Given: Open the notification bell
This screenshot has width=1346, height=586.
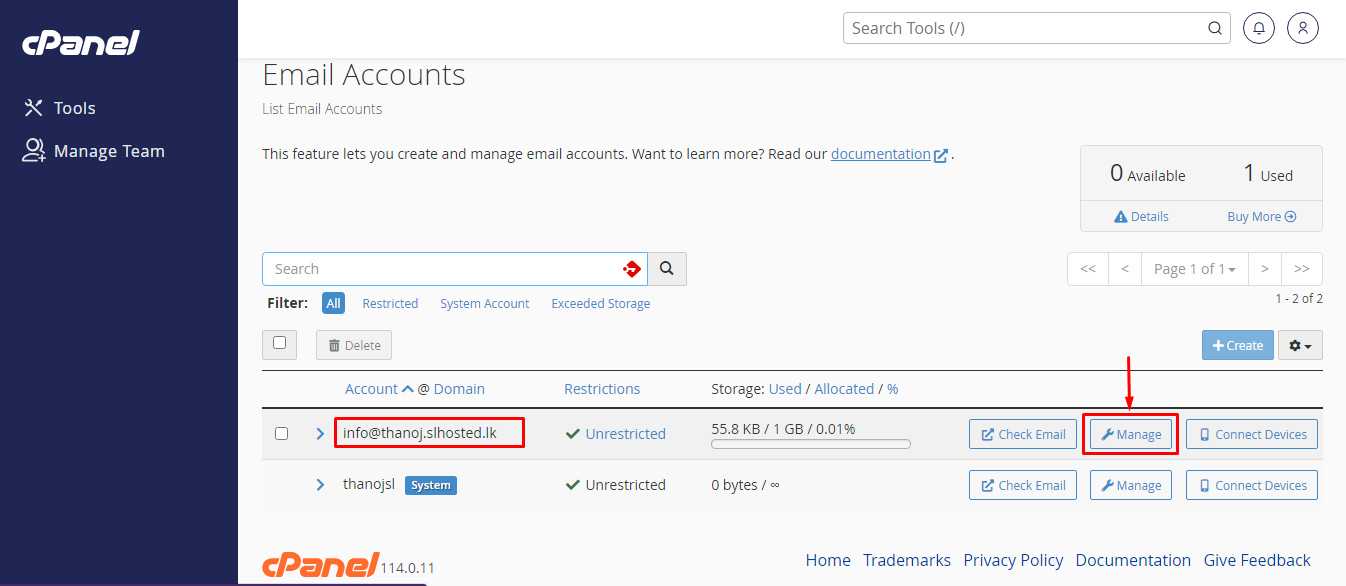Looking at the screenshot, I should [1258, 27].
